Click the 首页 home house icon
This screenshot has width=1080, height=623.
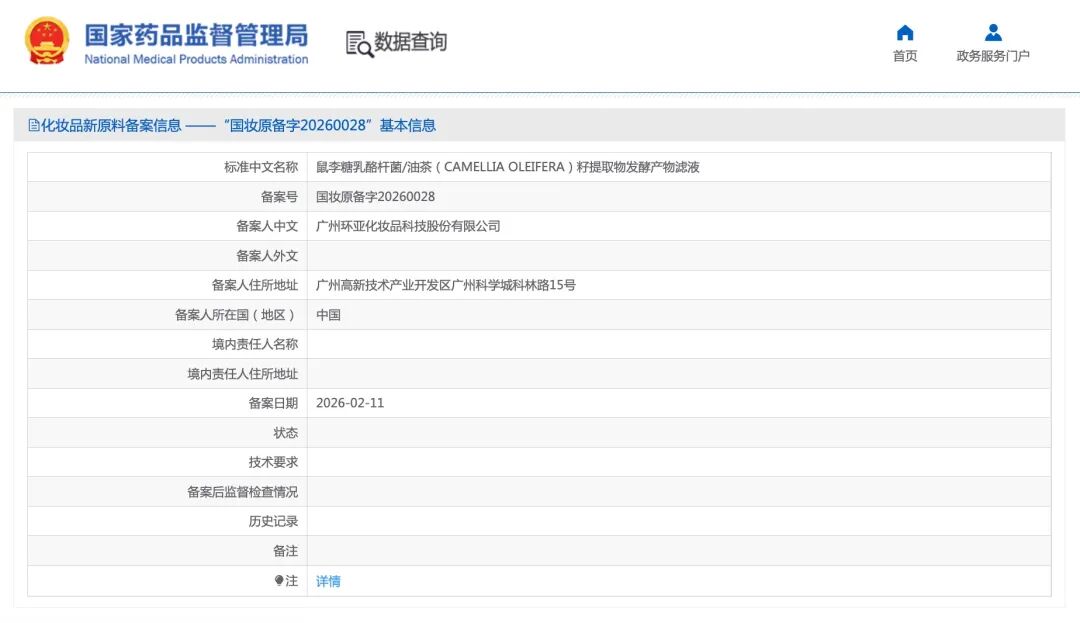point(904,32)
